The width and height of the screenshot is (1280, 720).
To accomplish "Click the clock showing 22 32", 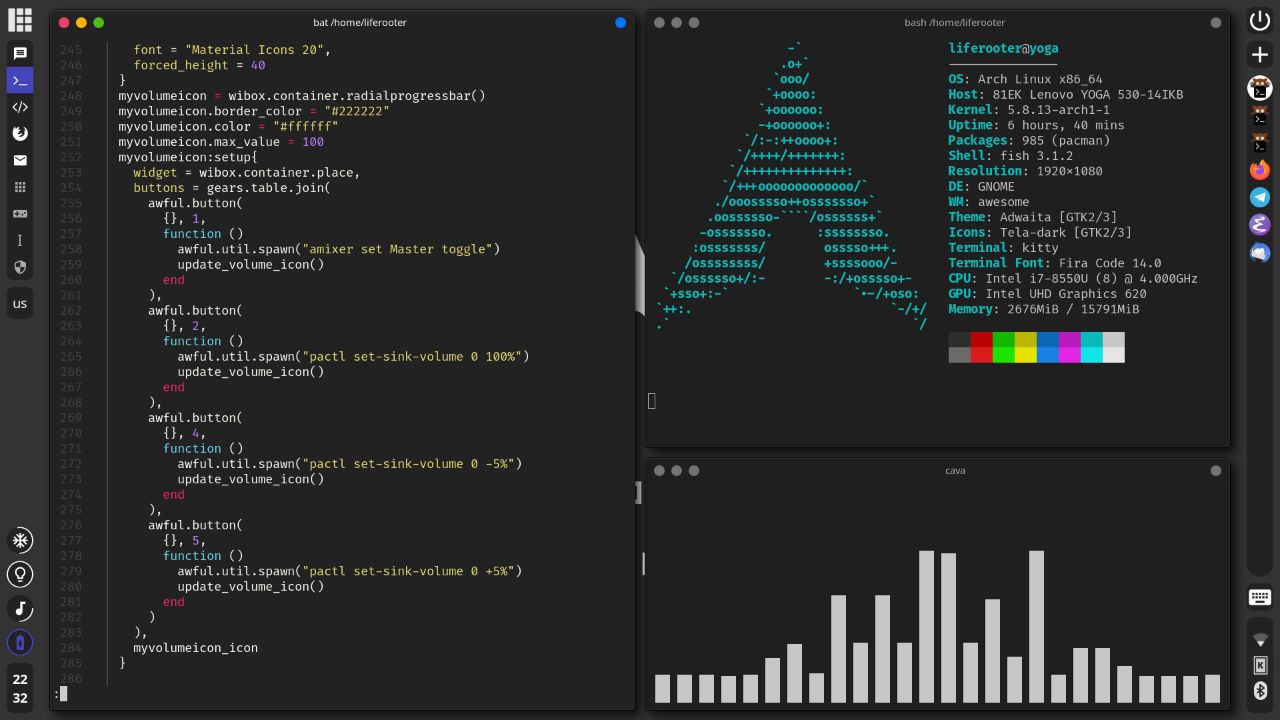I will click(20, 688).
